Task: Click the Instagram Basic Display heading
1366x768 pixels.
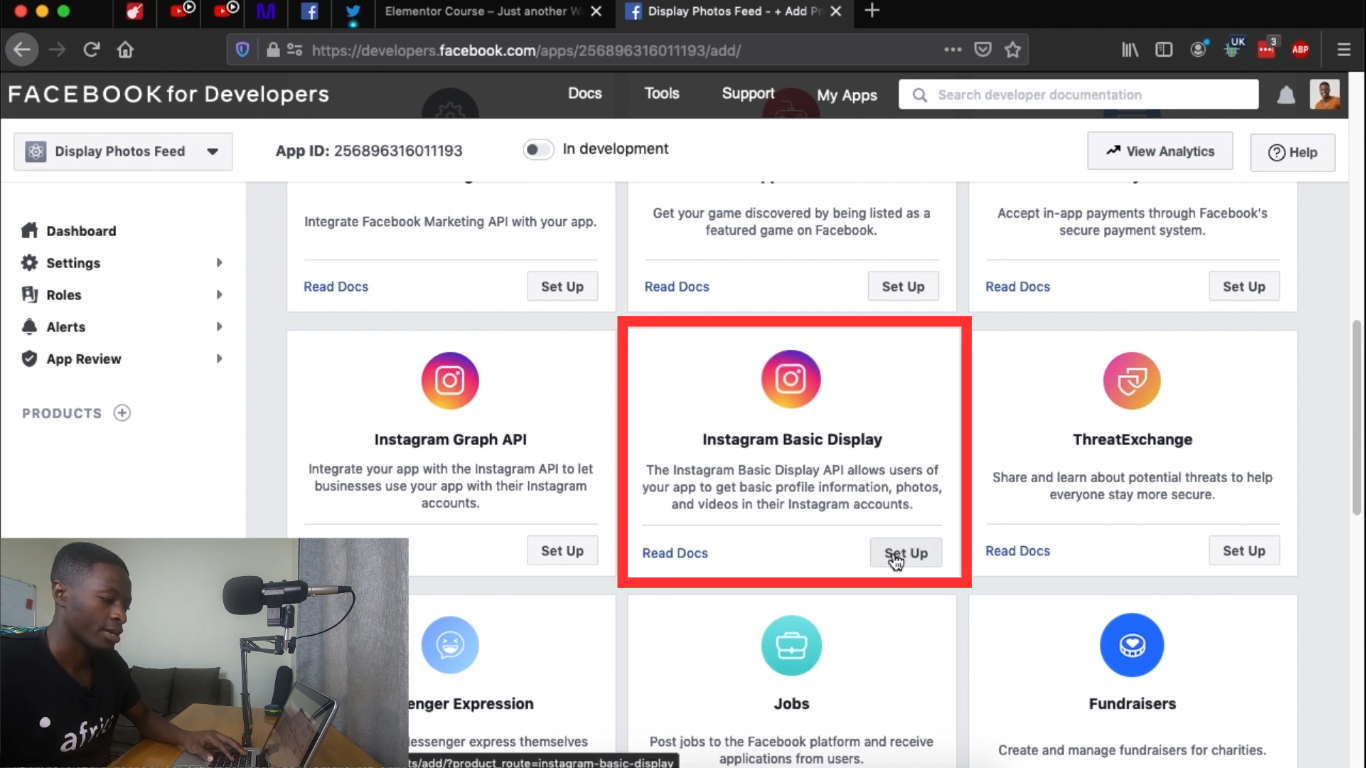Action: pyautogui.click(x=792, y=439)
